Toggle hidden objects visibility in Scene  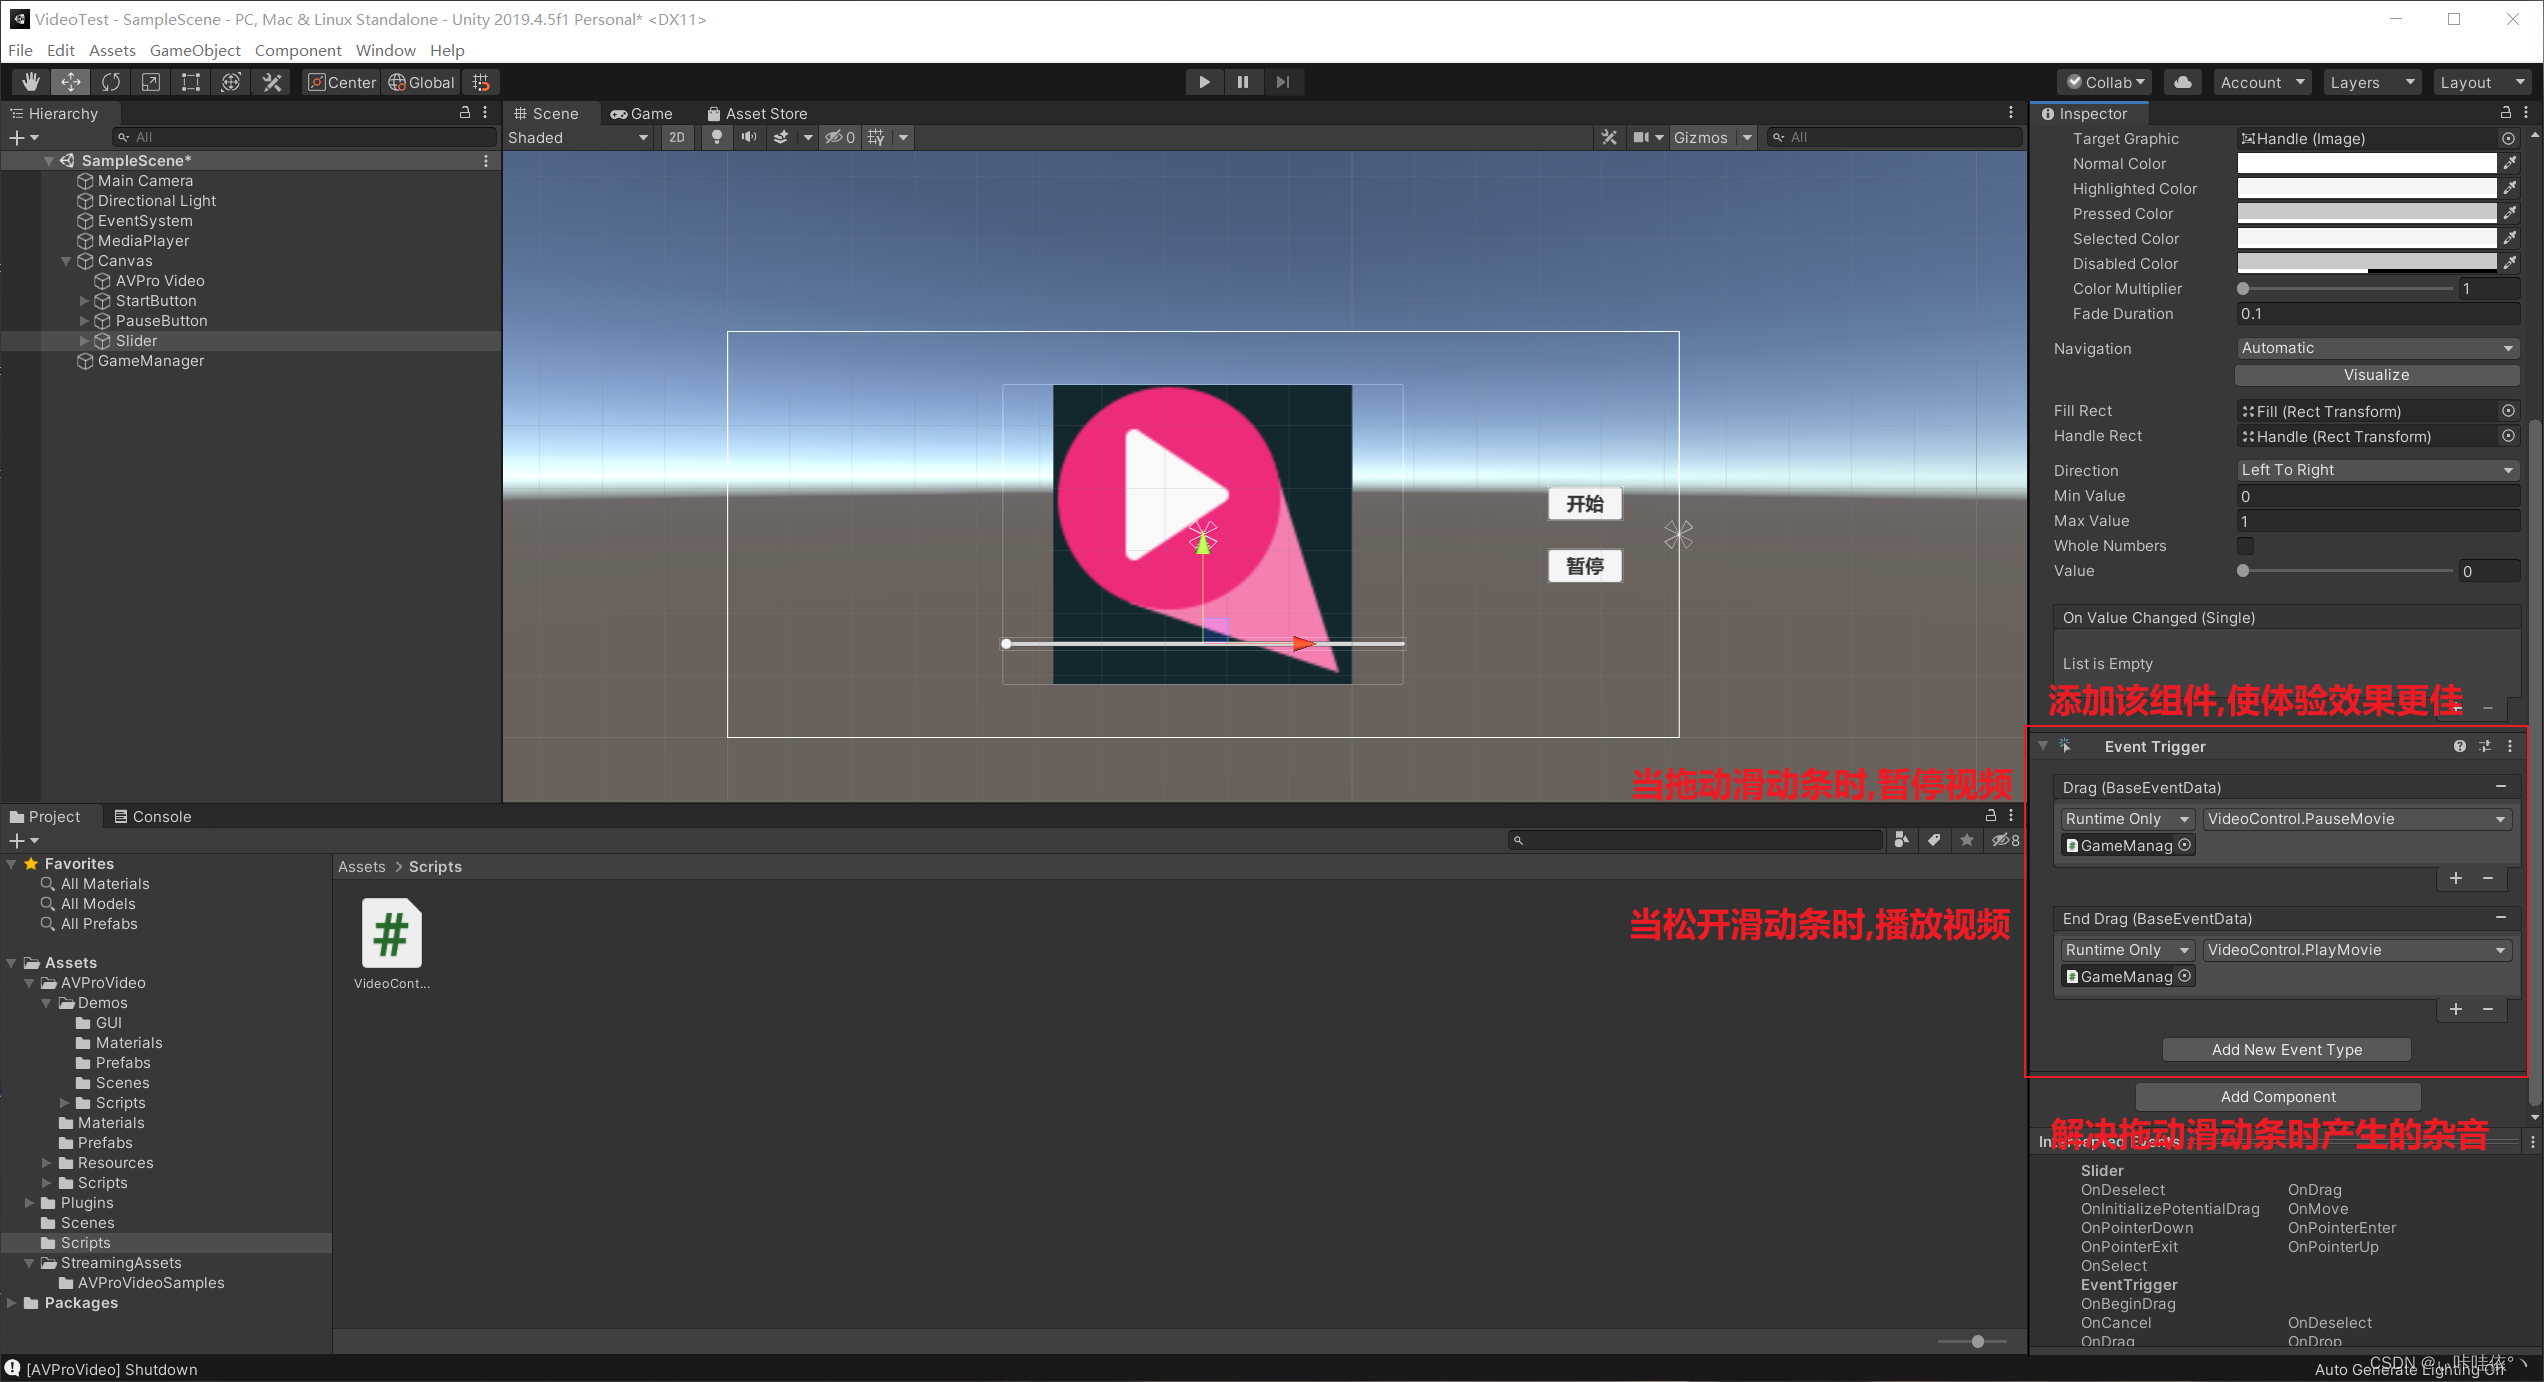pyautogui.click(x=839, y=137)
